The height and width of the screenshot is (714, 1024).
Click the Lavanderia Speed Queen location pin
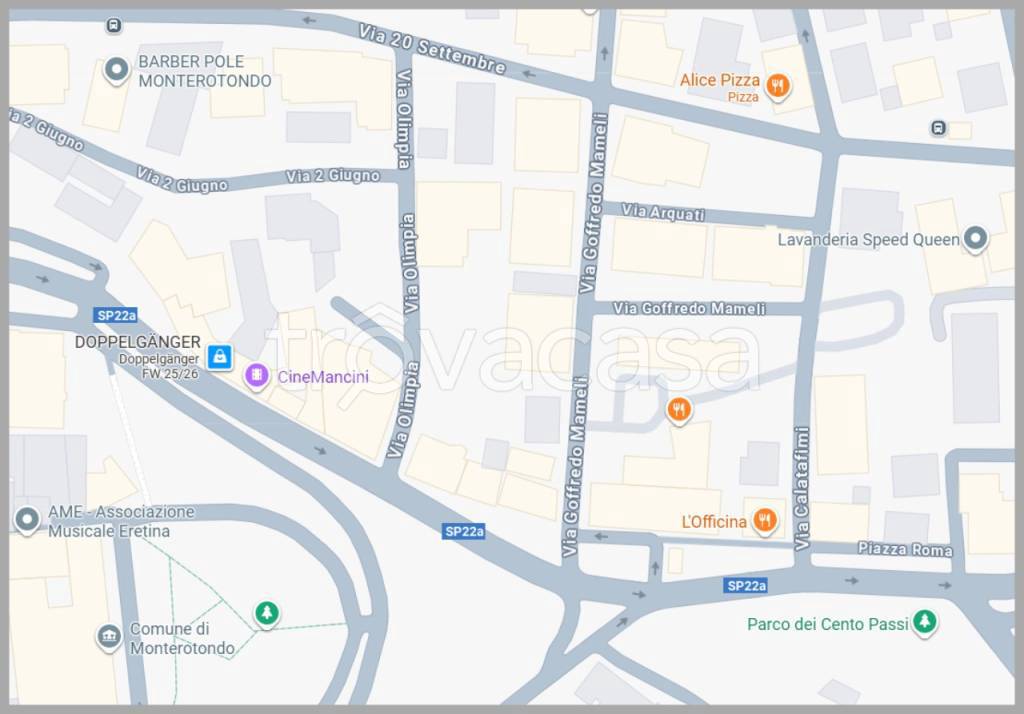[x=975, y=238]
